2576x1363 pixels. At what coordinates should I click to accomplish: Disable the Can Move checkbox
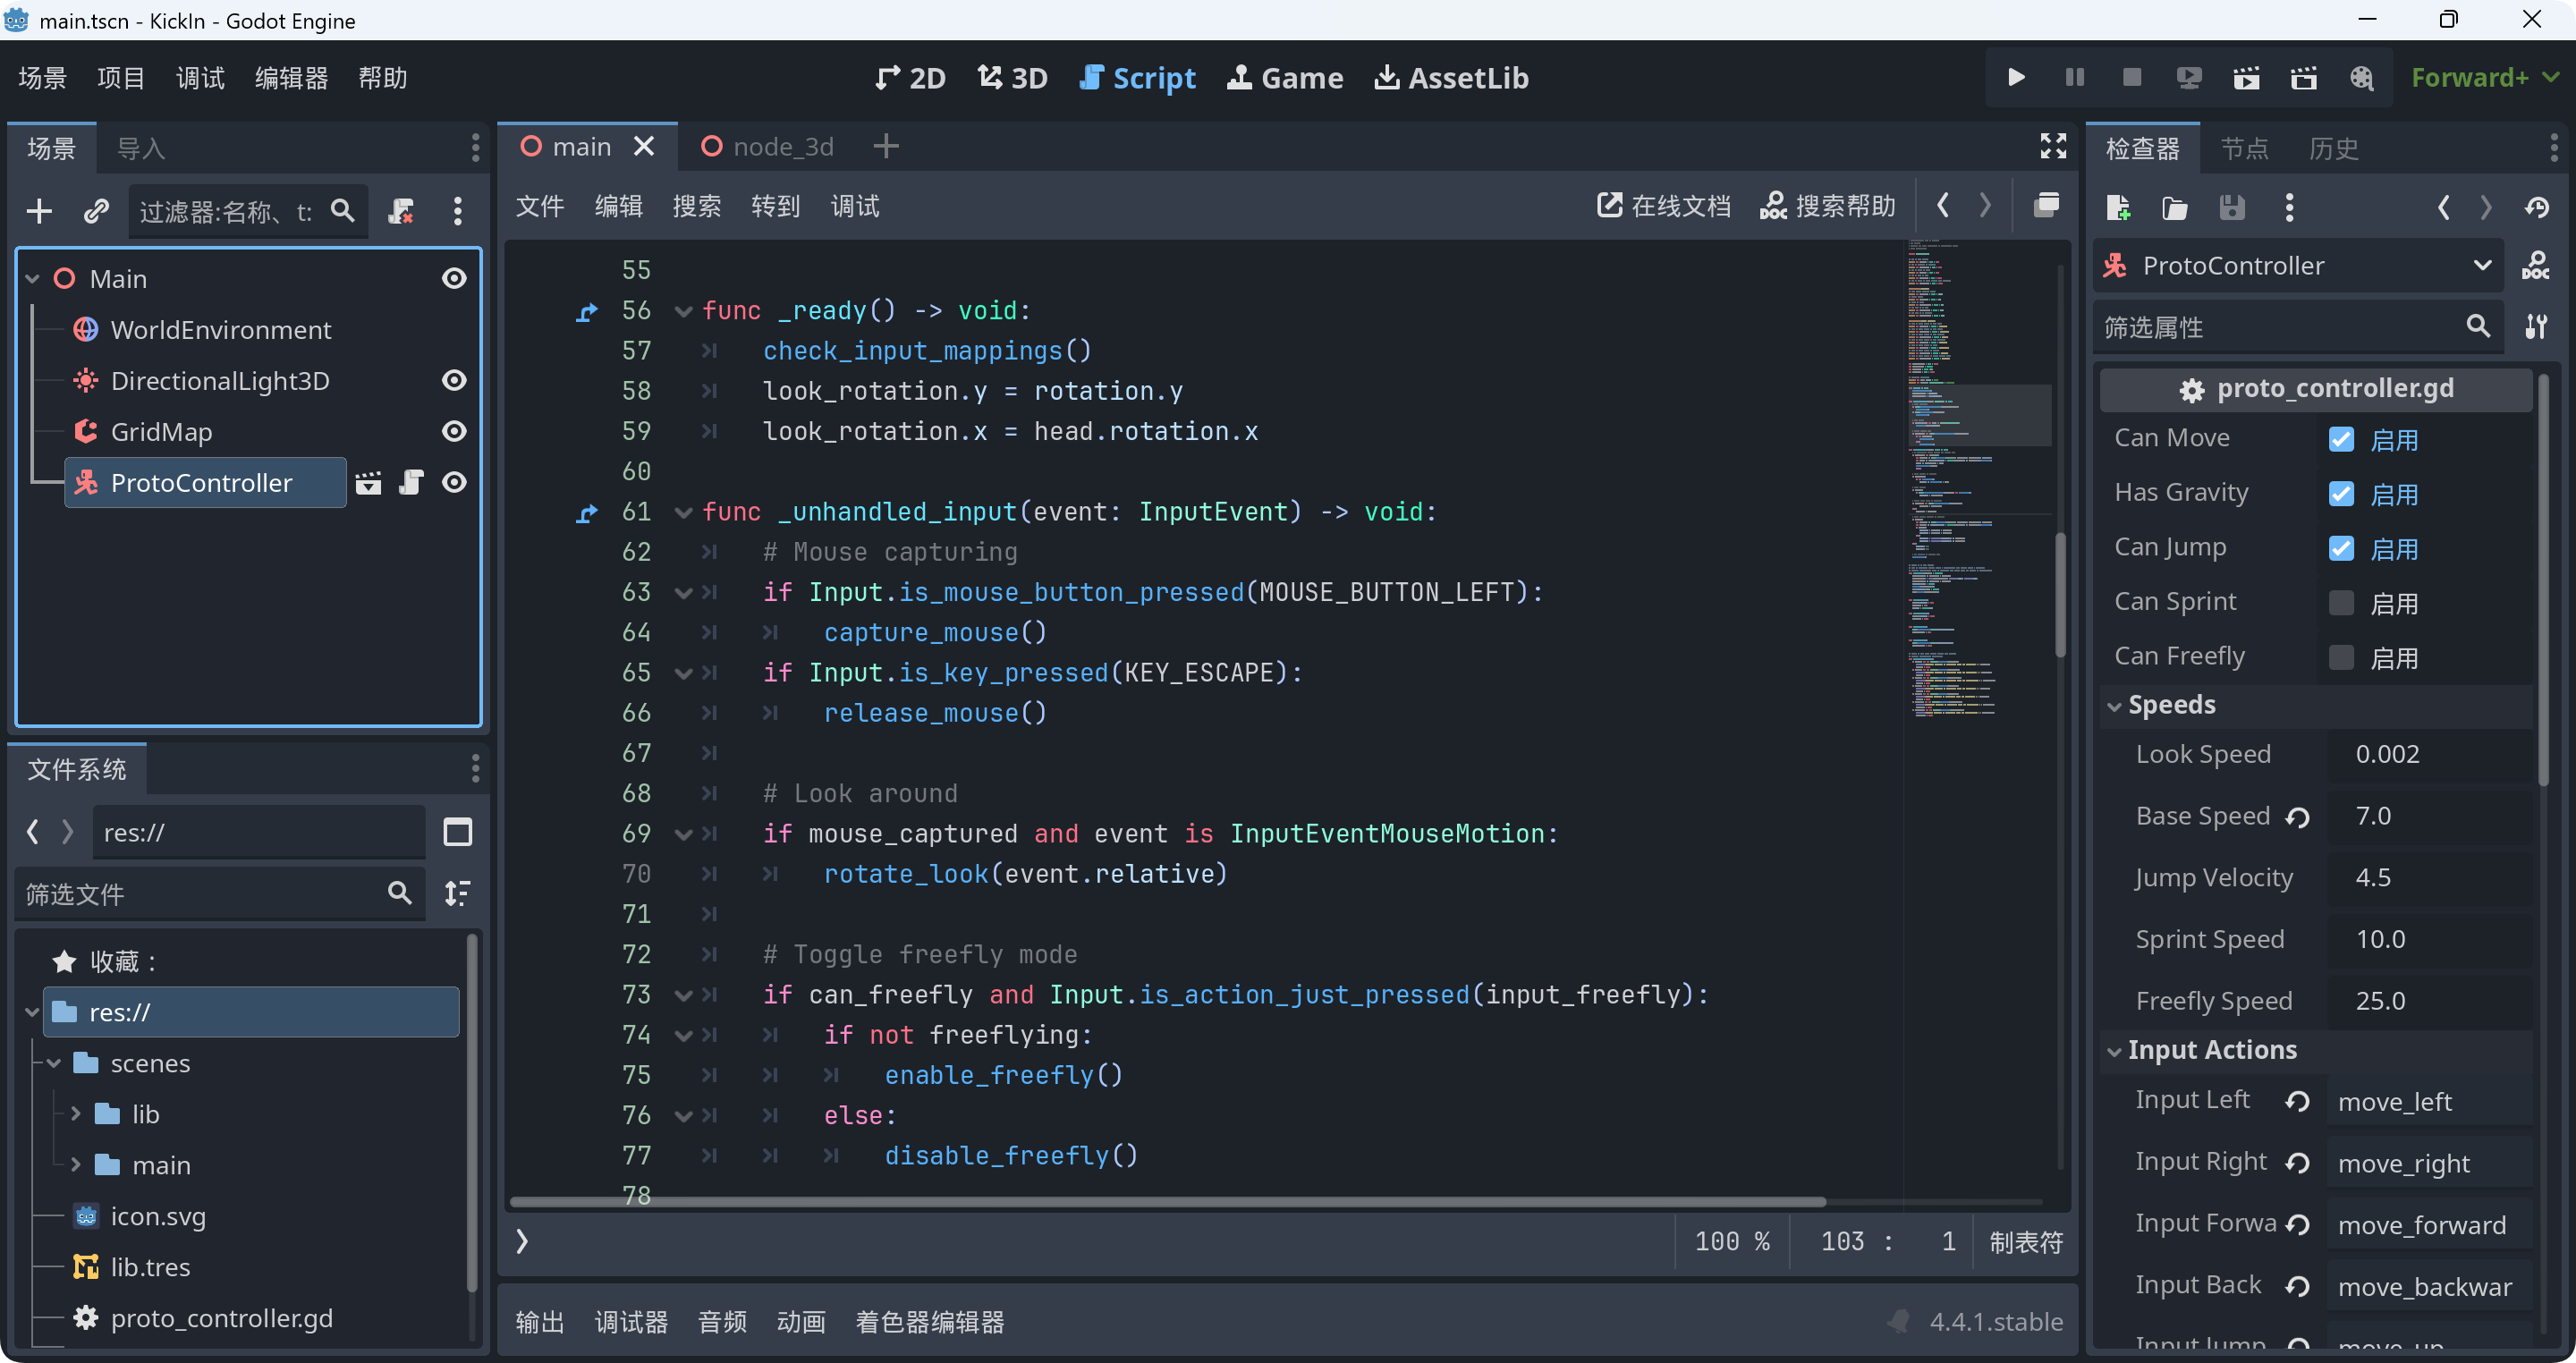point(2341,439)
